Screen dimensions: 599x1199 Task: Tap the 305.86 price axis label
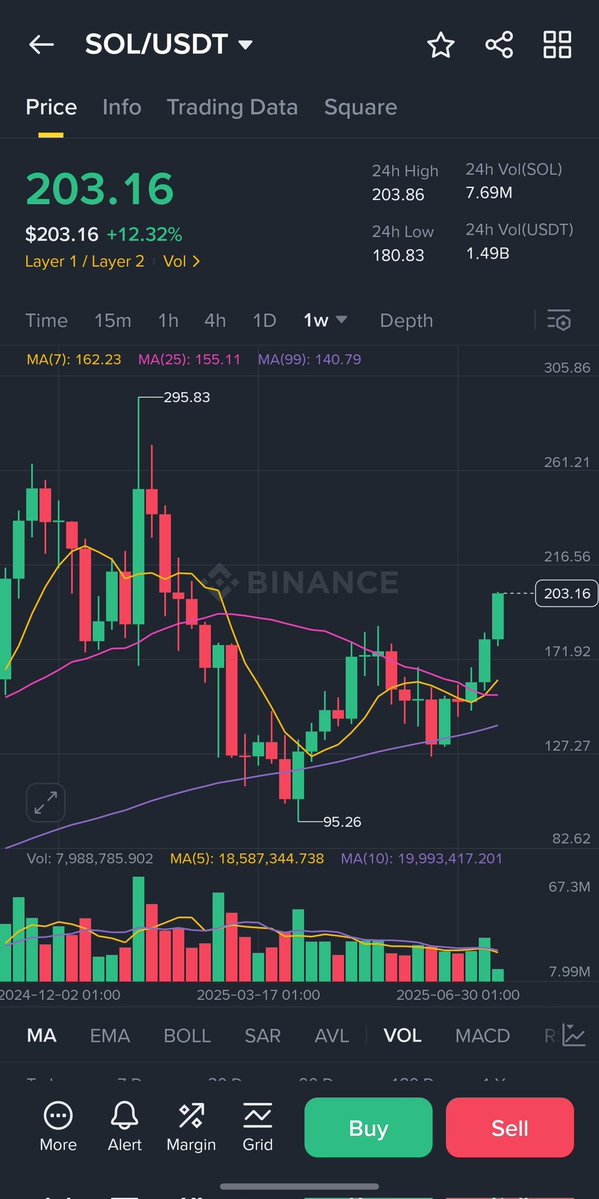click(567, 368)
